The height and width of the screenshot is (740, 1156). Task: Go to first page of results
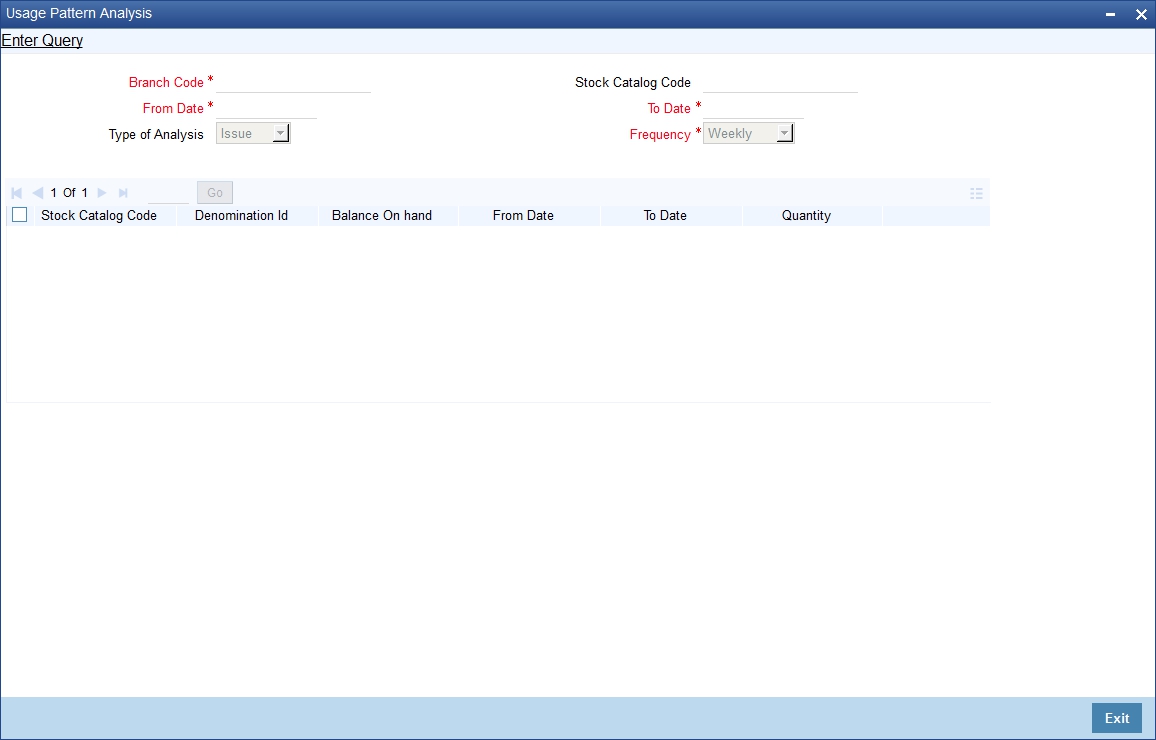coord(16,193)
